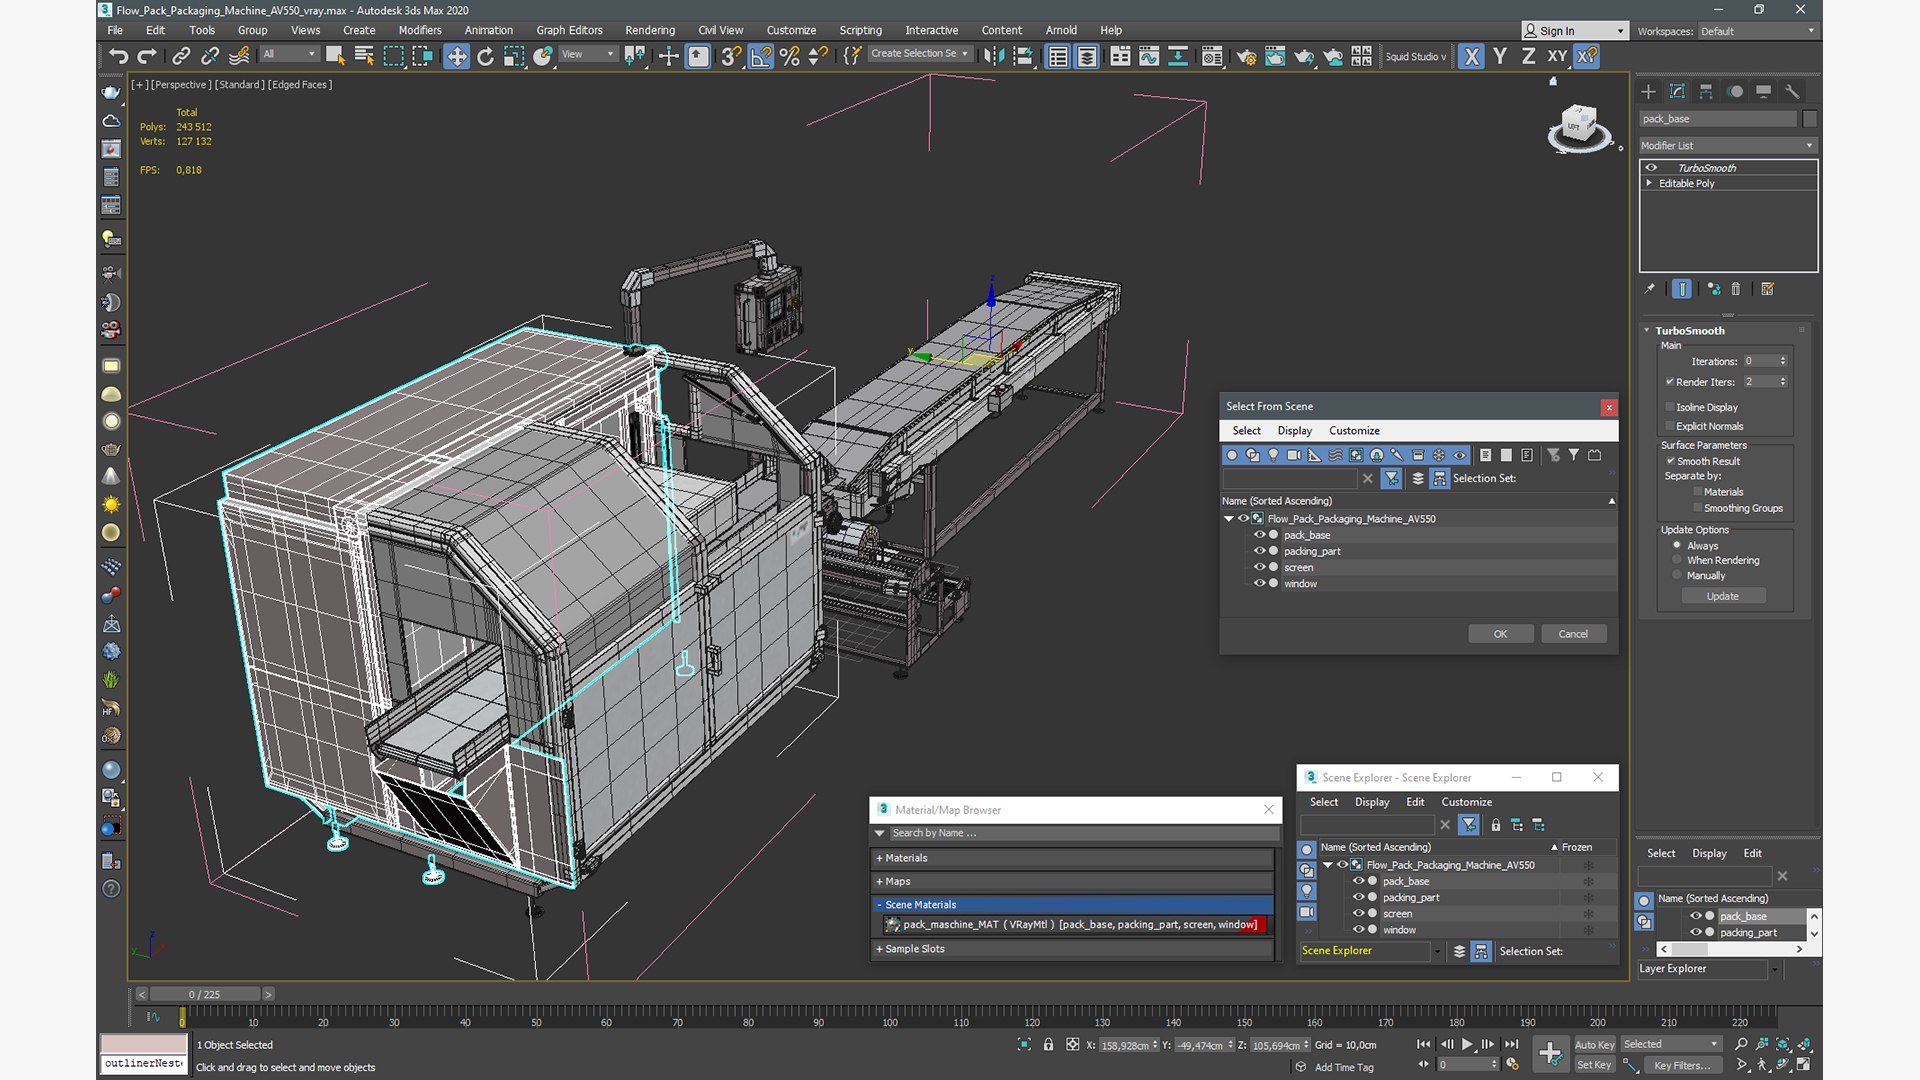Open the Rendering menu
This screenshot has width=1920, height=1080.
pos(649,30)
